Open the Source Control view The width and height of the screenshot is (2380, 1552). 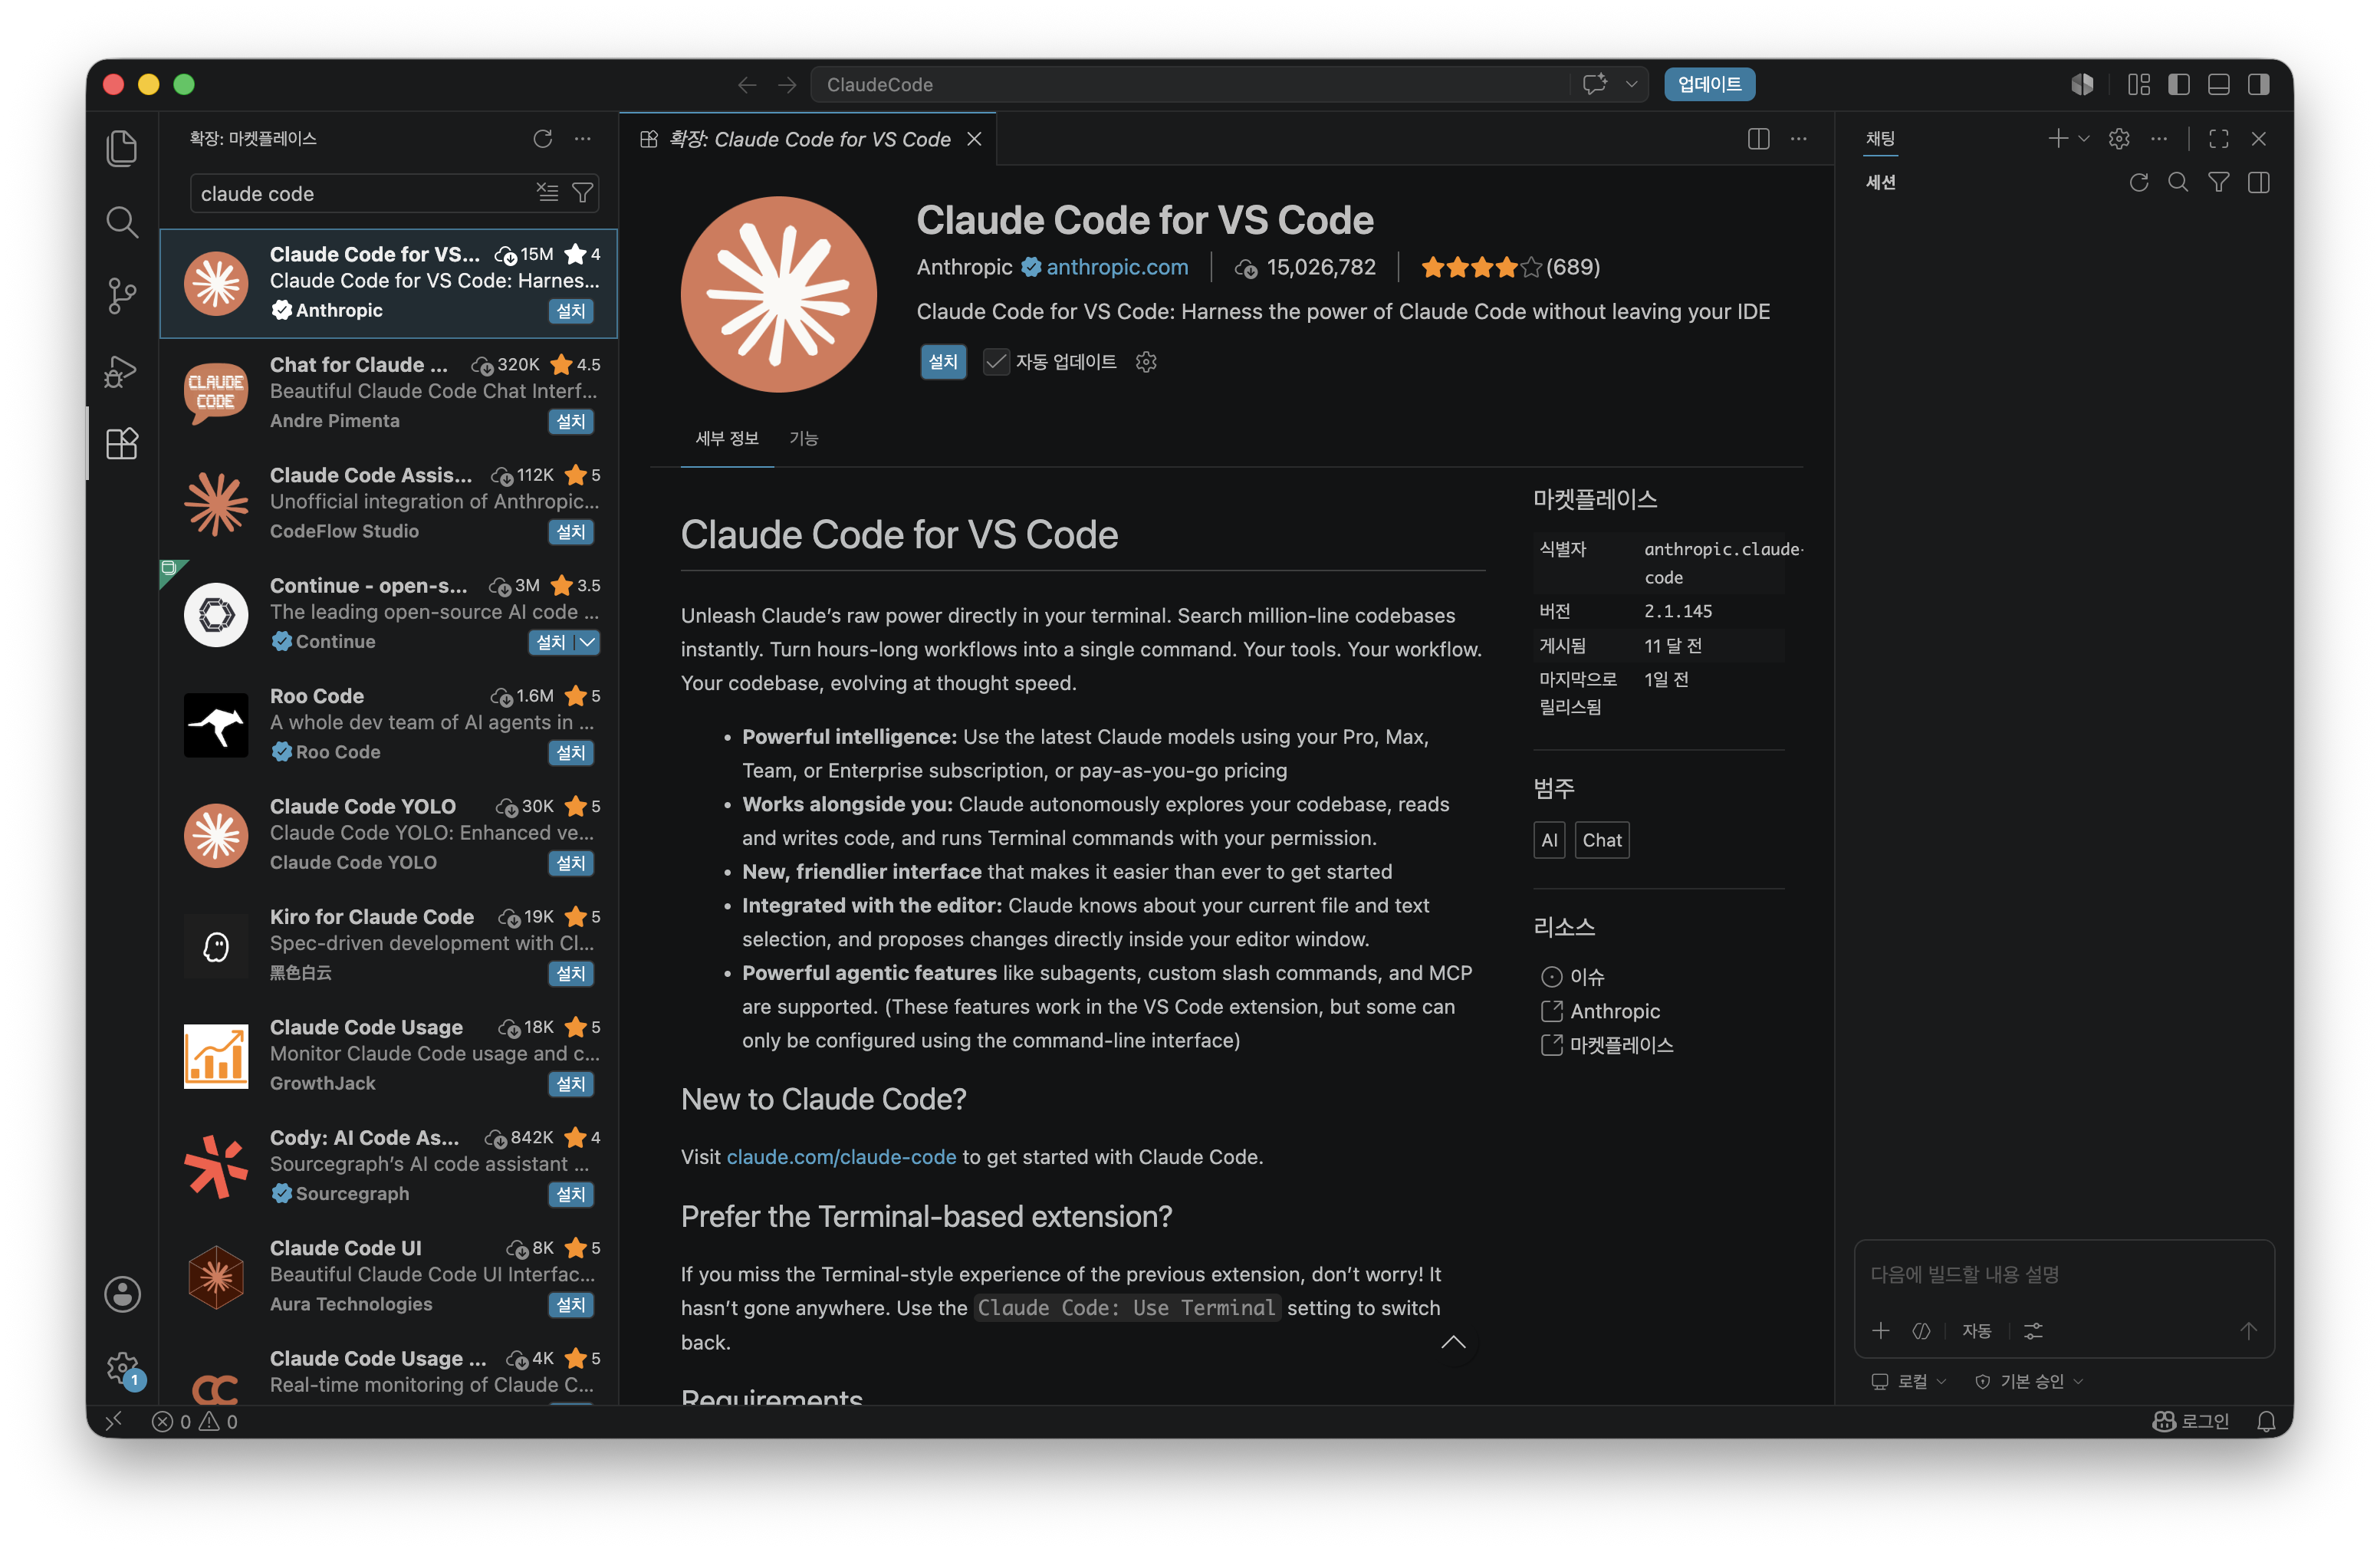coord(122,296)
